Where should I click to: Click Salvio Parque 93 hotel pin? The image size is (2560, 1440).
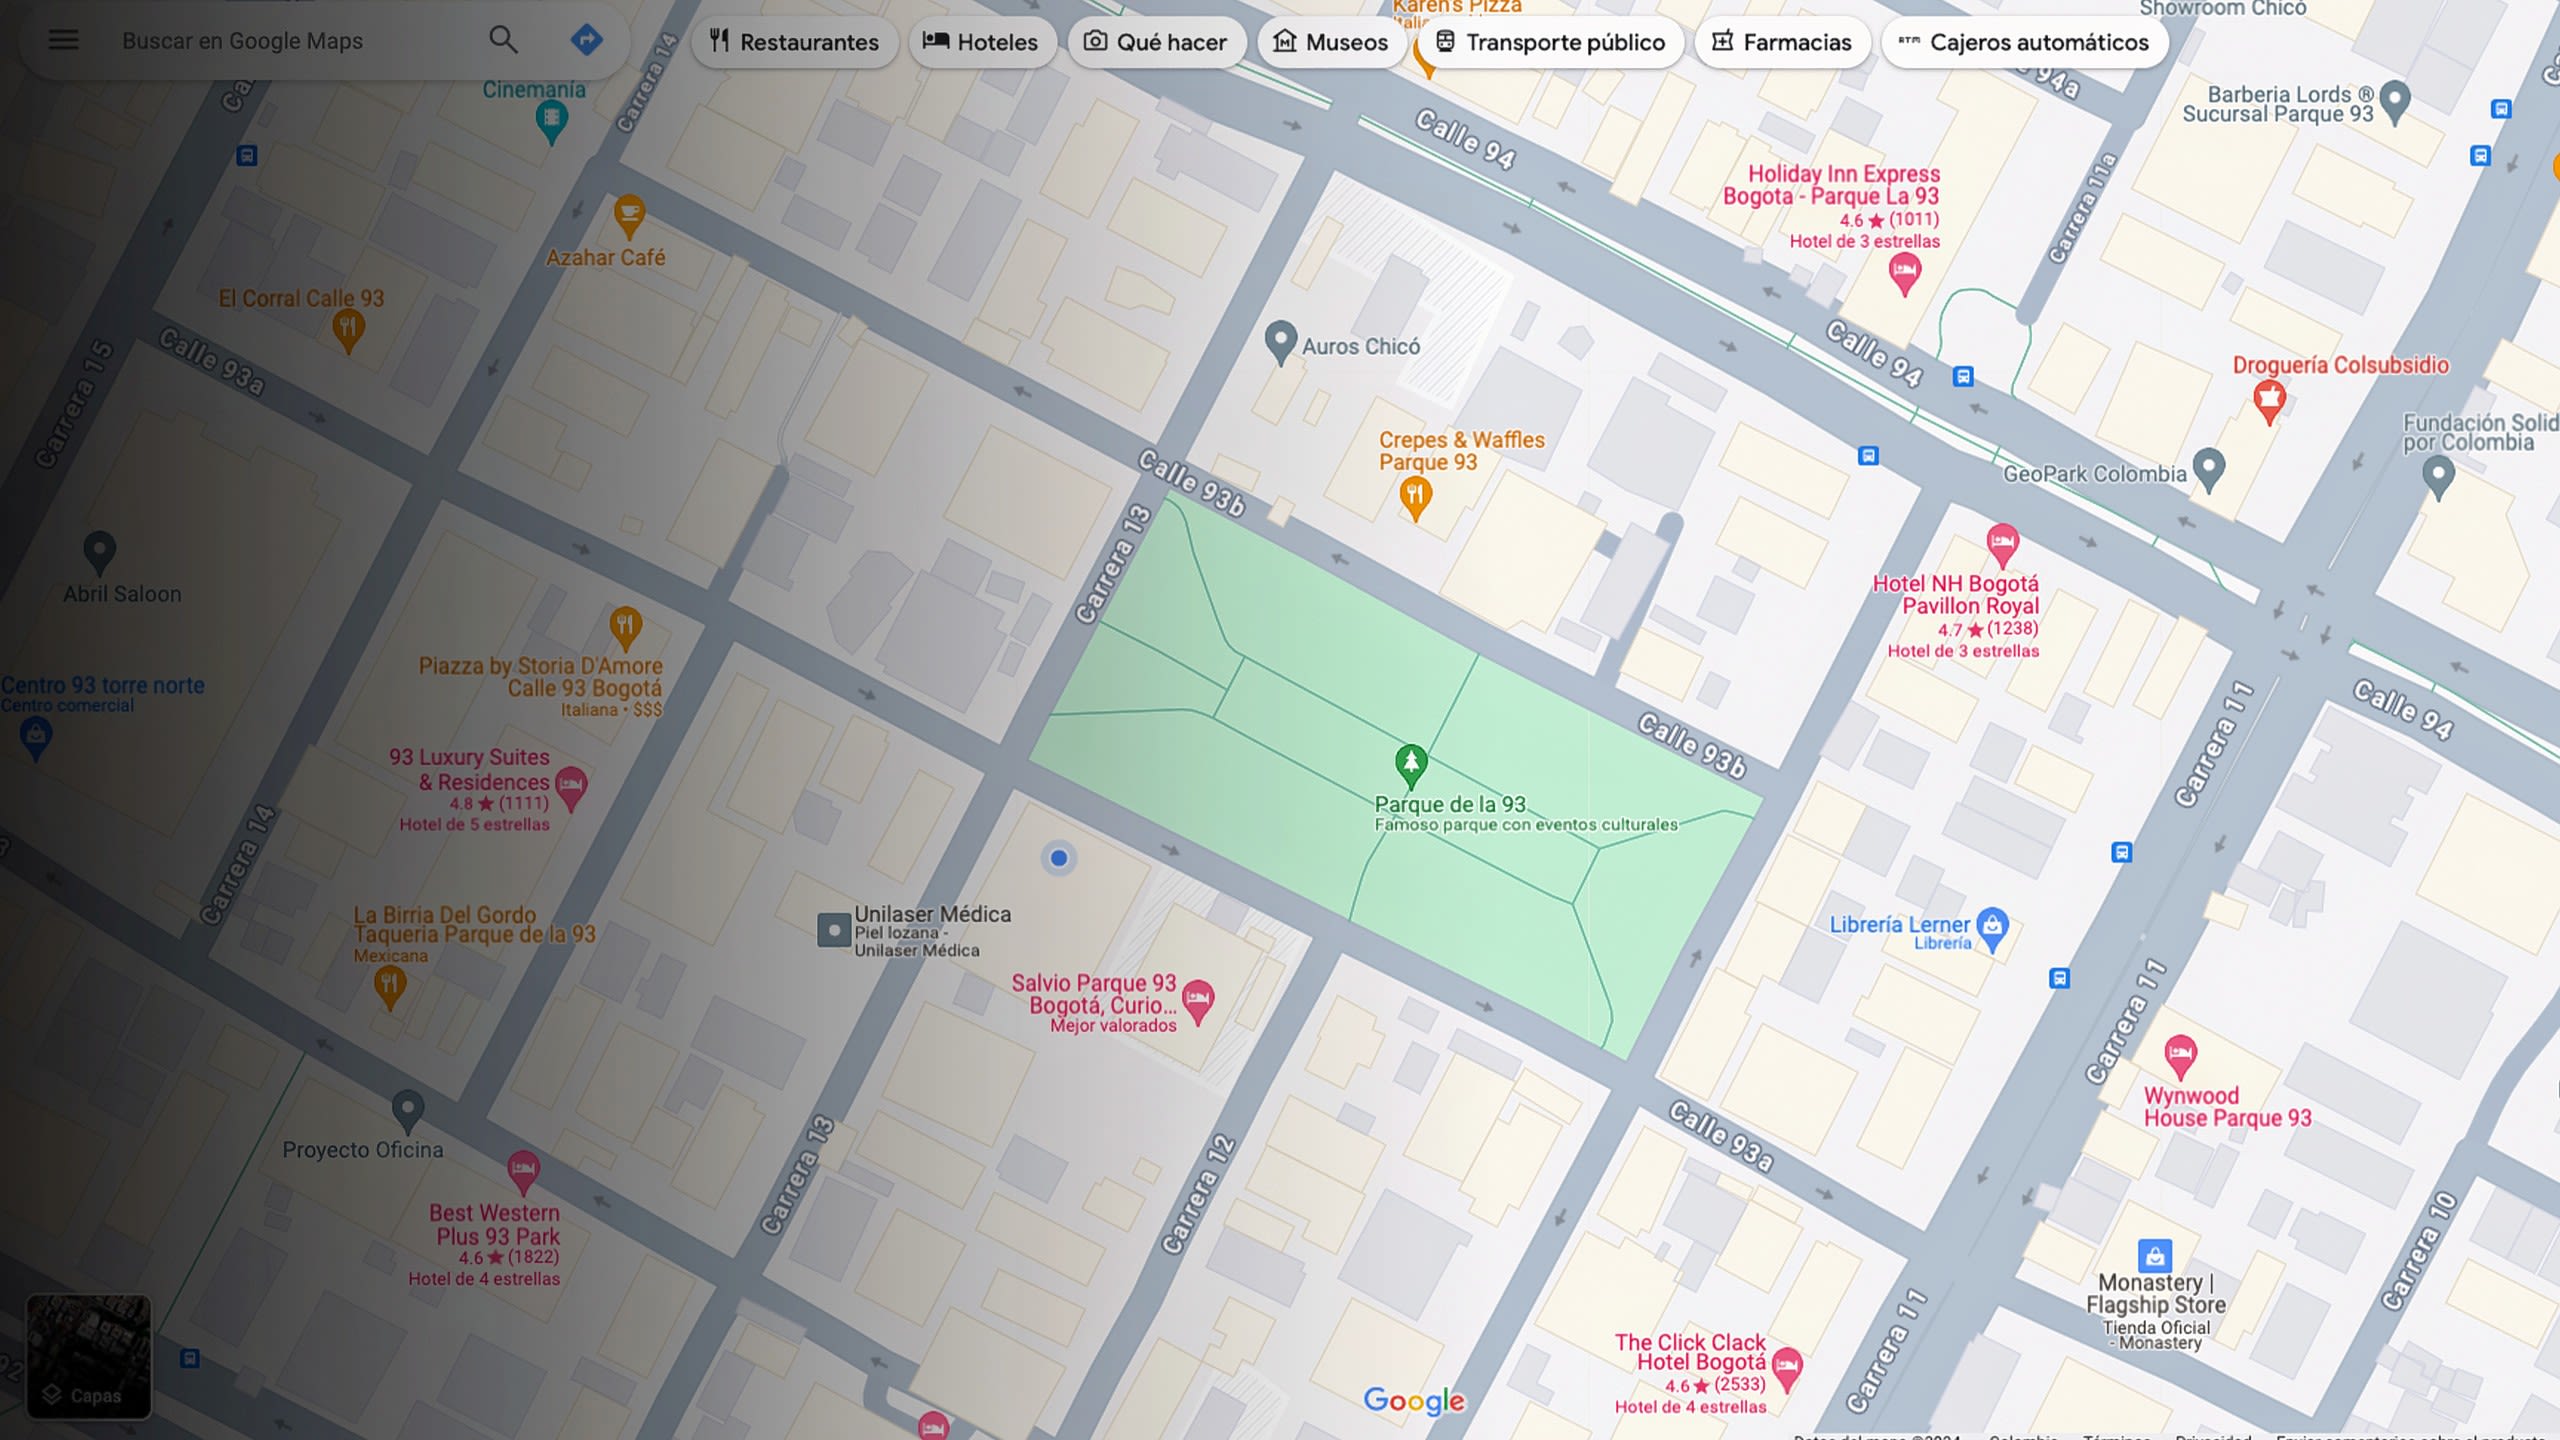pos(1197,1000)
